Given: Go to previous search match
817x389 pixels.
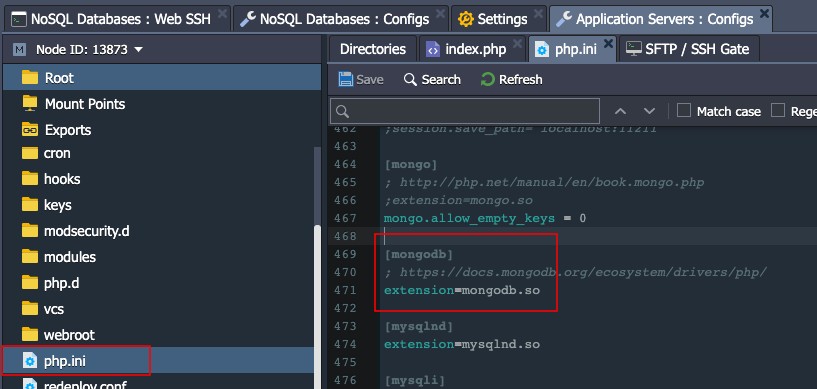Looking at the screenshot, I should 620,111.
